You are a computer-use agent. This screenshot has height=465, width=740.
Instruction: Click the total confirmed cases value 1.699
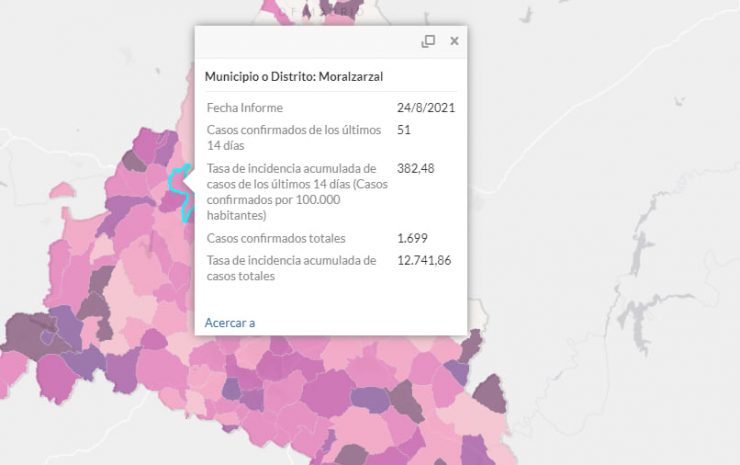pyautogui.click(x=412, y=238)
